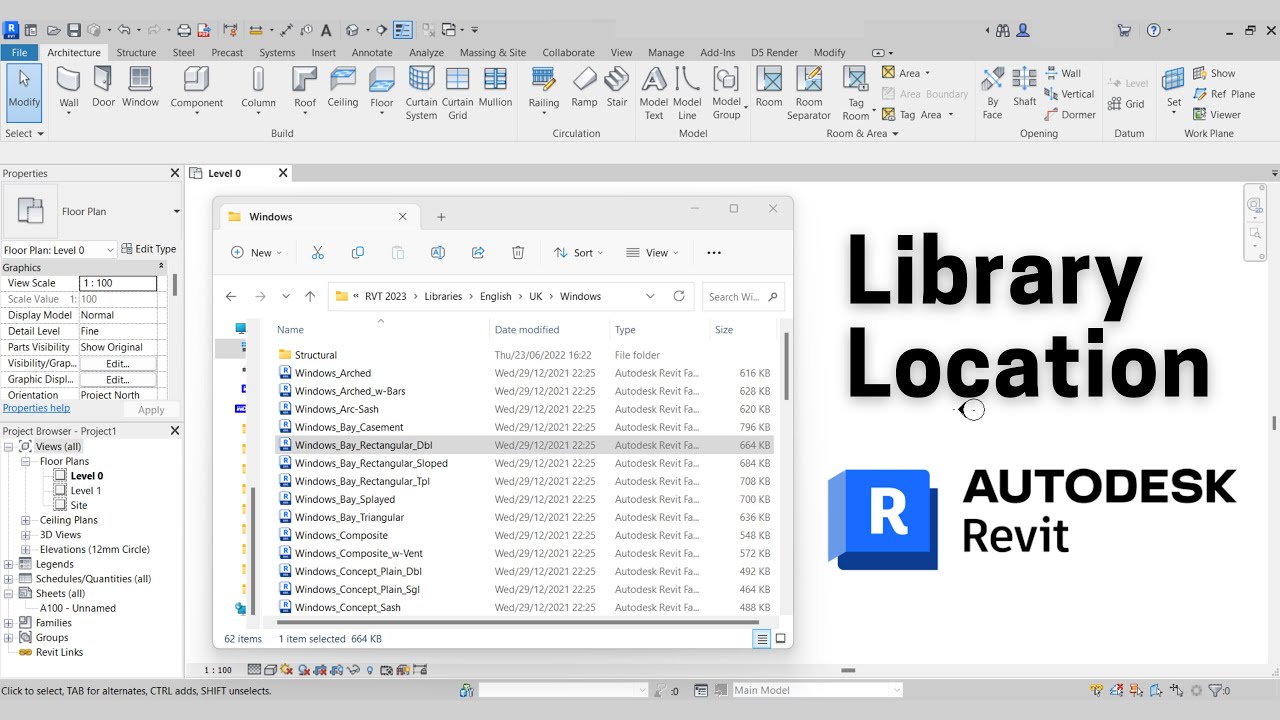Pick the Model Line tool
Screen dimensions: 1280x720
[687, 94]
